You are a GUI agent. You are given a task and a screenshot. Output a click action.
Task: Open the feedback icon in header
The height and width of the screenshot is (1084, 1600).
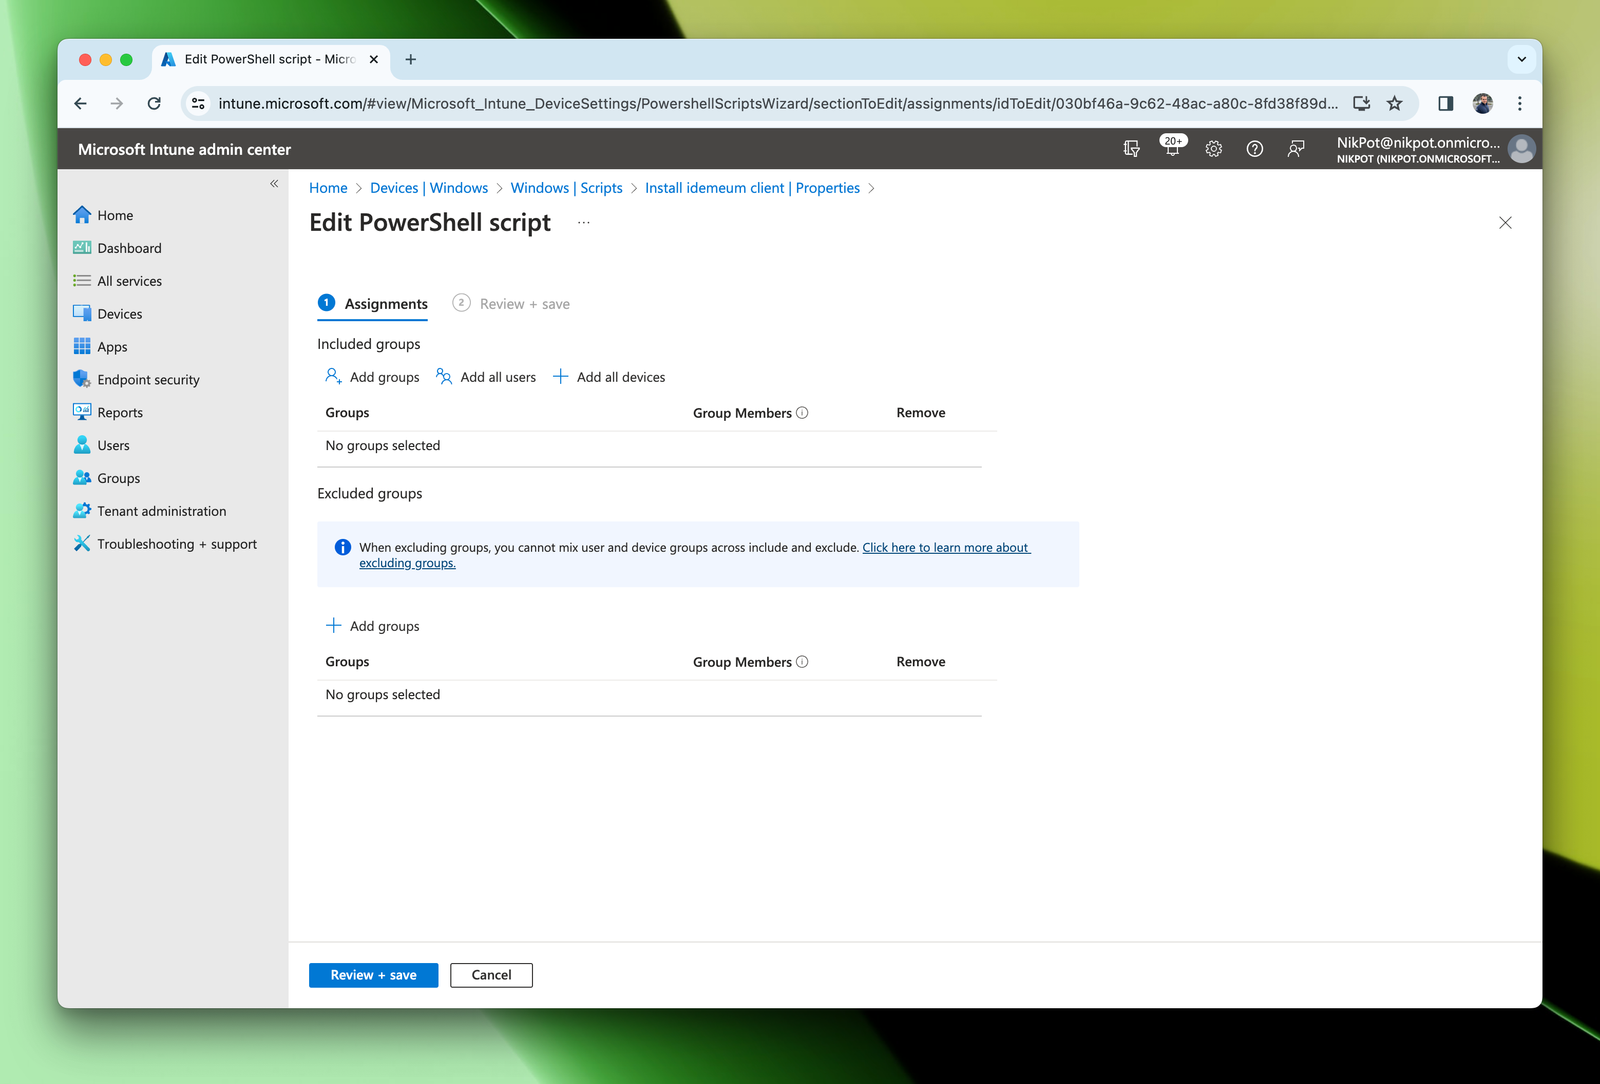[x=1296, y=149]
